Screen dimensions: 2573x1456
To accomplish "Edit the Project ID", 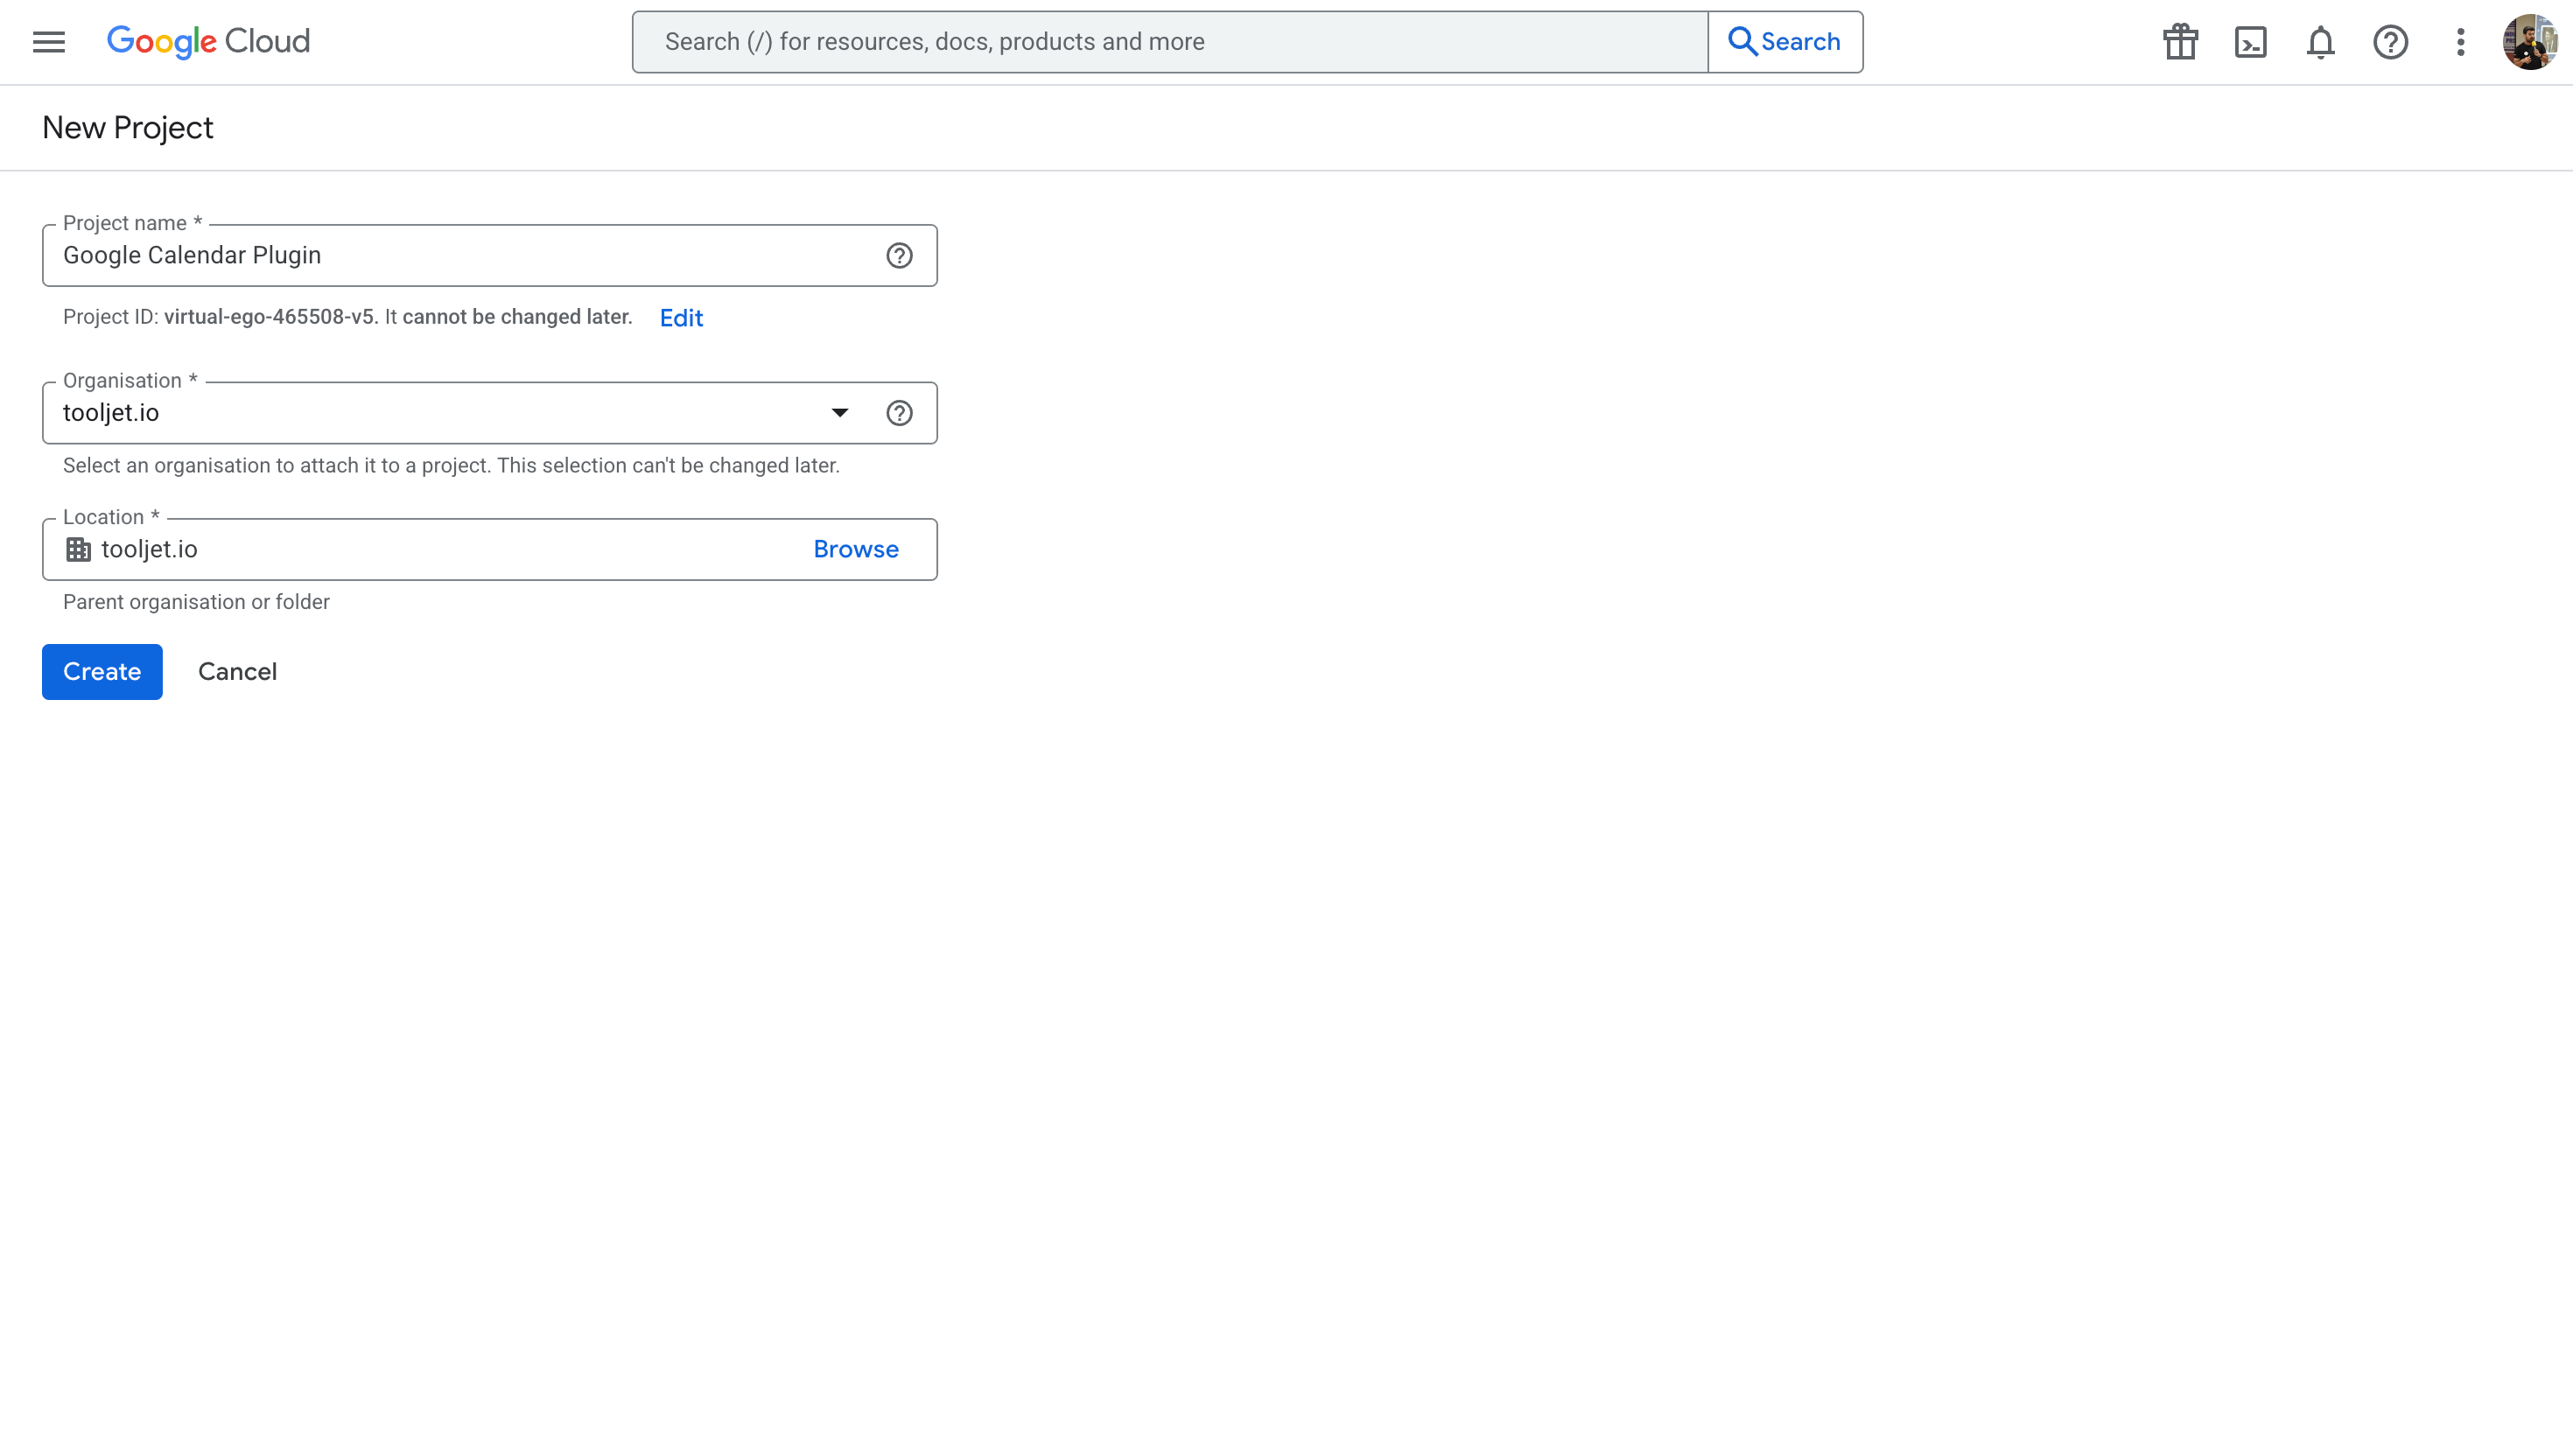I will [x=681, y=318].
